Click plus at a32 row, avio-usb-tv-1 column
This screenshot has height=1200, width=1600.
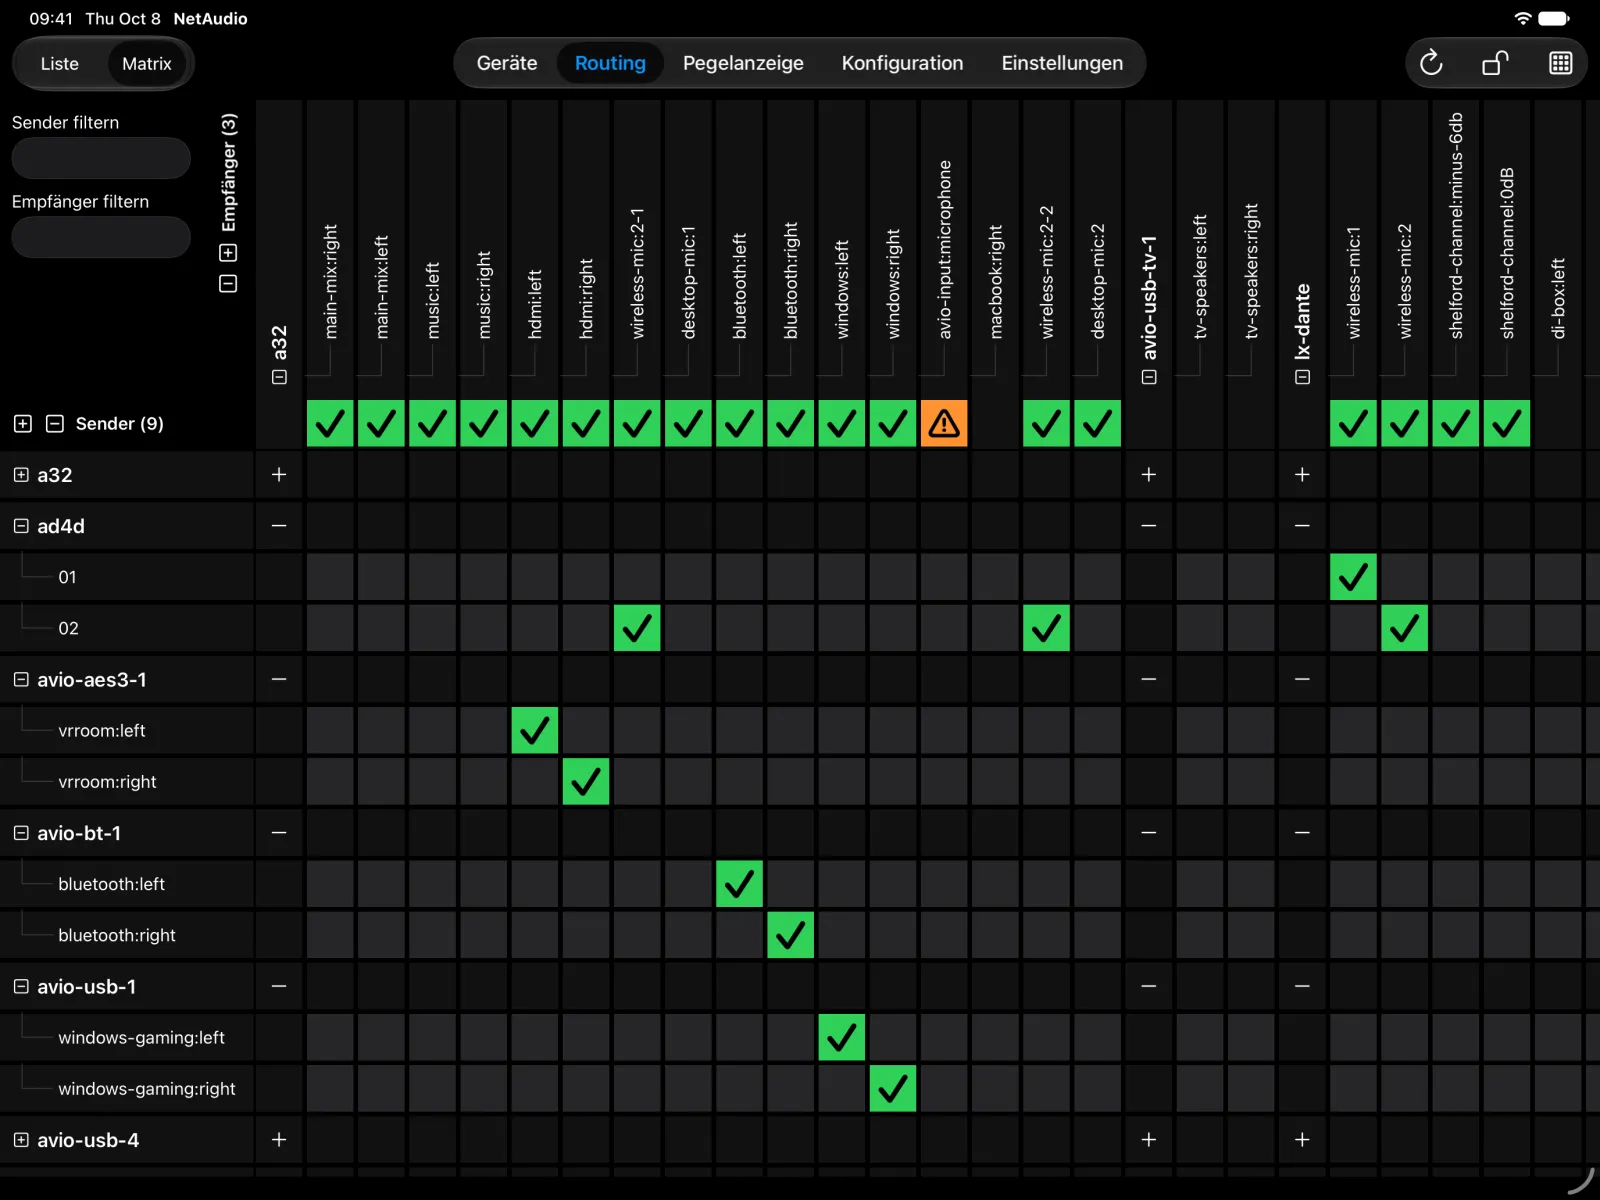tap(1149, 474)
